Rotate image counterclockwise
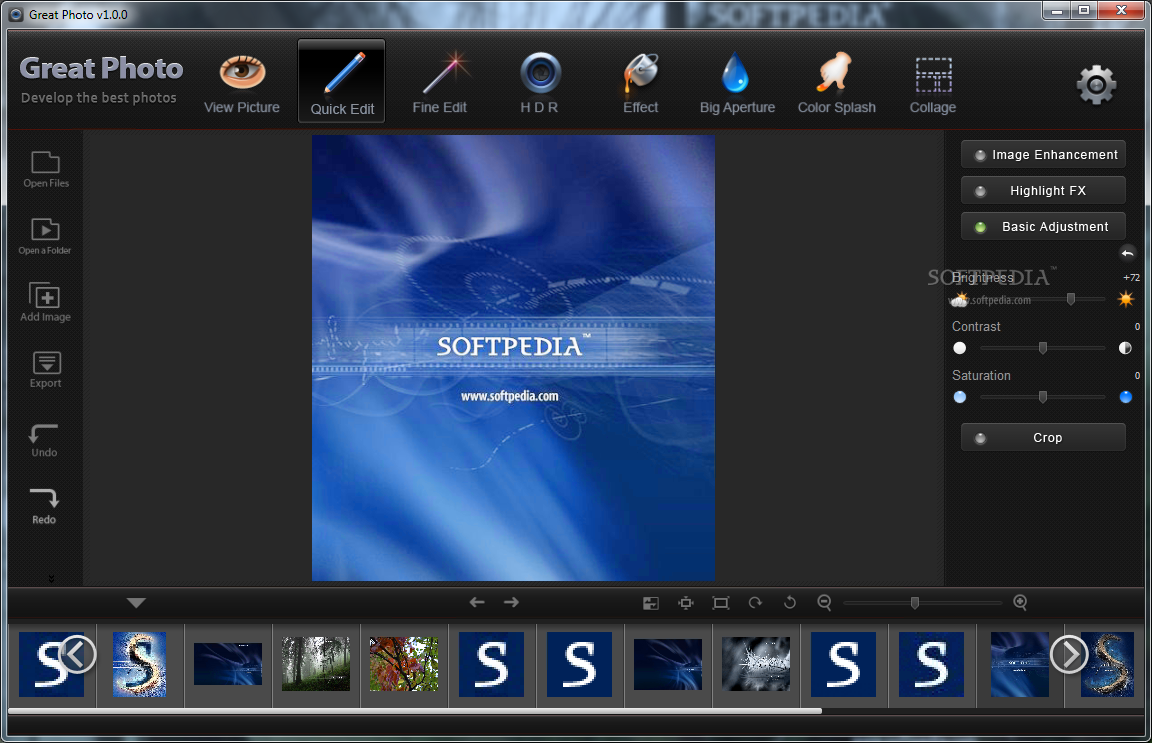The image size is (1152, 743). click(x=790, y=603)
